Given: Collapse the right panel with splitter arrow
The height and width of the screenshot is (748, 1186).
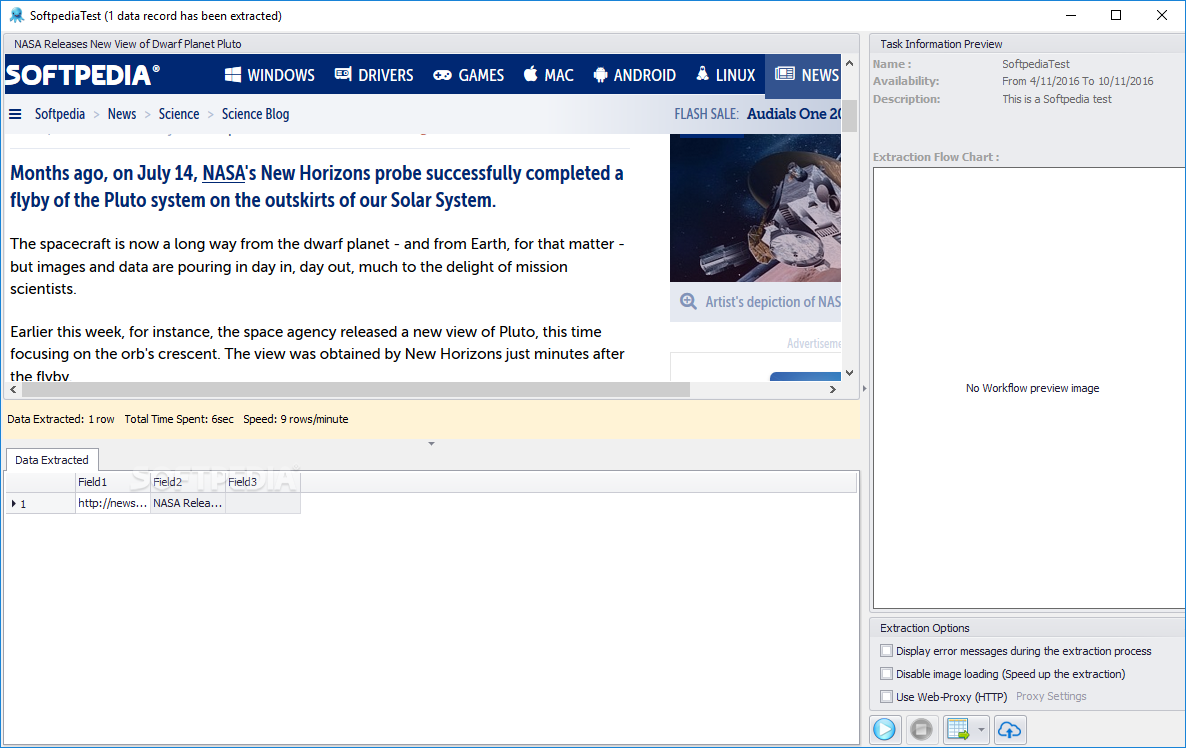Looking at the screenshot, I should click(x=865, y=389).
